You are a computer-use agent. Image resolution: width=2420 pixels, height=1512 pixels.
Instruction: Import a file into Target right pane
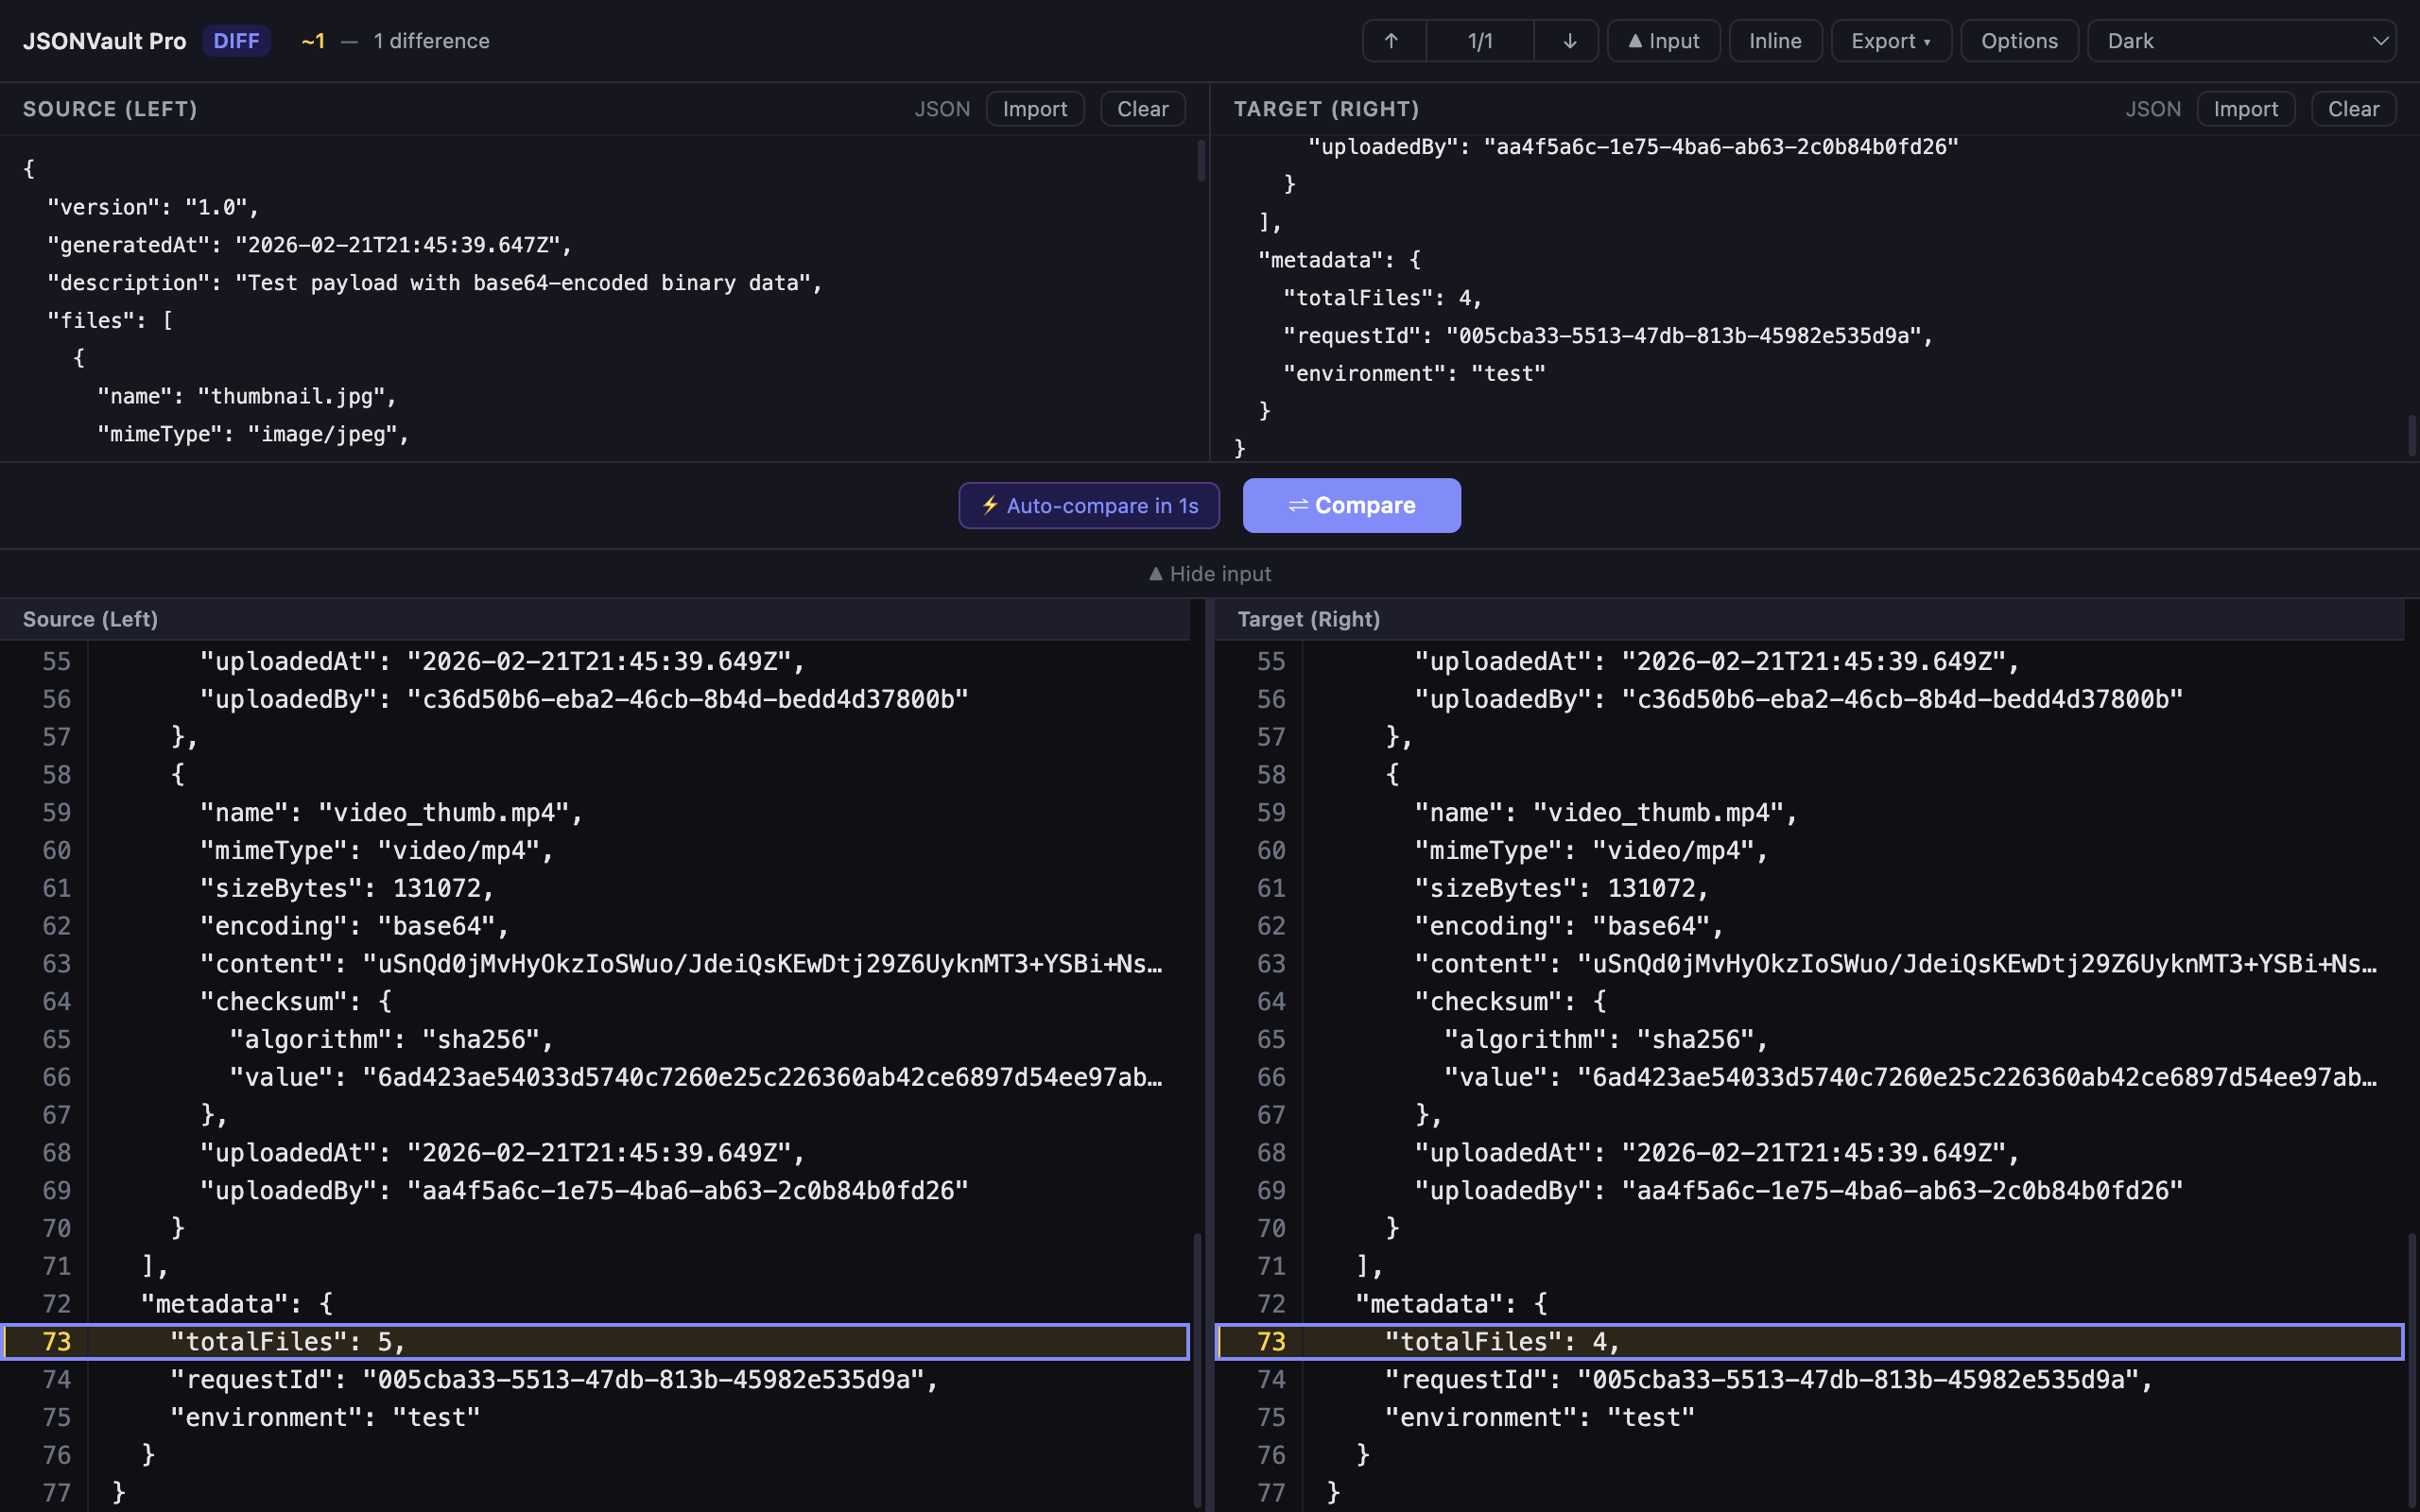[2245, 109]
